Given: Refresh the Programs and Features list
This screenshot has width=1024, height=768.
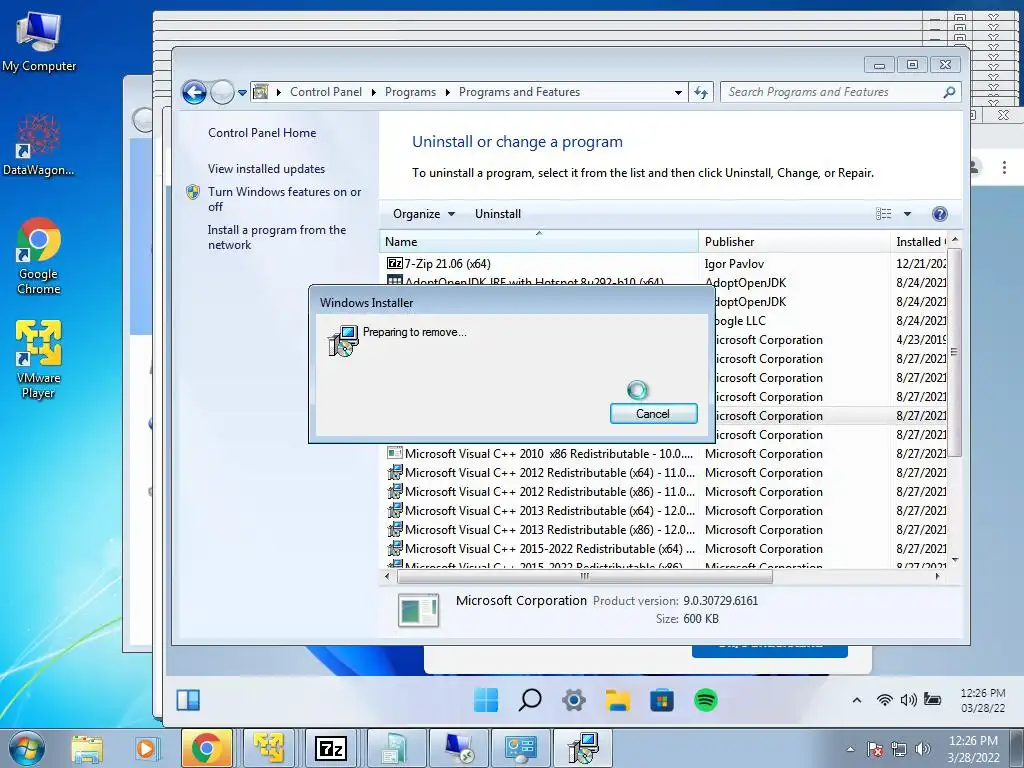Looking at the screenshot, I should [x=701, y=93].
